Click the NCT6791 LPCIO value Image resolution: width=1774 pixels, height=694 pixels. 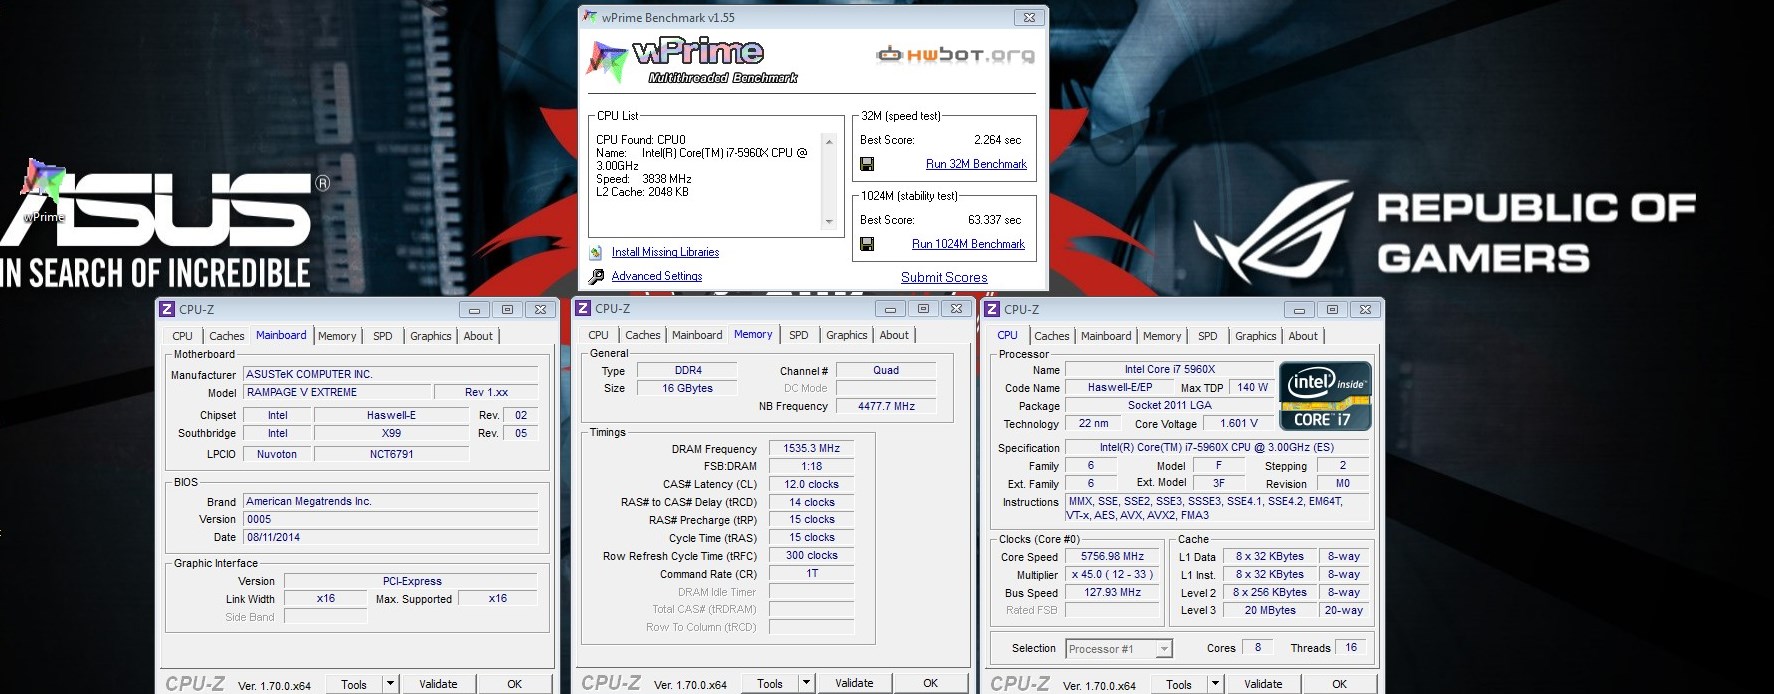pyautogui.click(x=391, y=454)
